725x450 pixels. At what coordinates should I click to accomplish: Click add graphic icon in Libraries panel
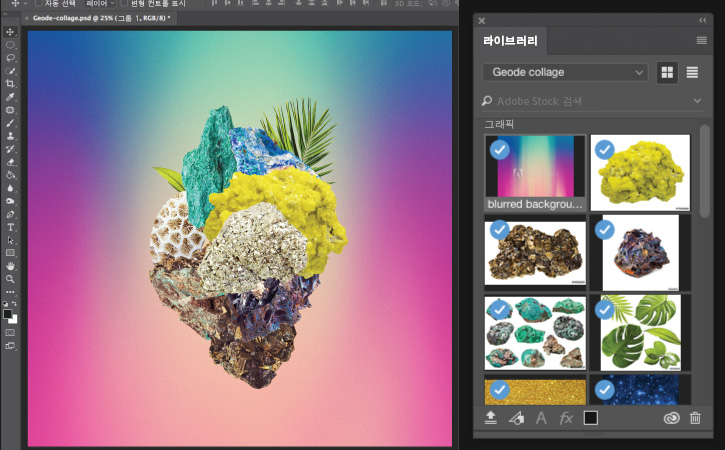click(516, 418)
